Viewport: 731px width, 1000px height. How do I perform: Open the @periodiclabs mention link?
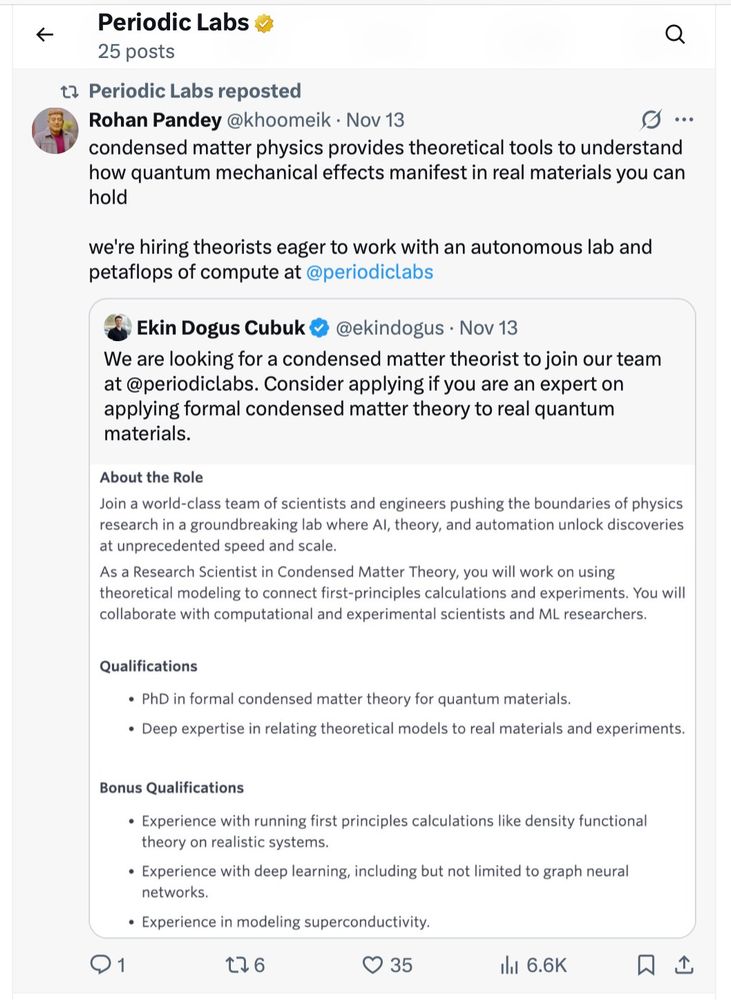(x=370, y=272)
